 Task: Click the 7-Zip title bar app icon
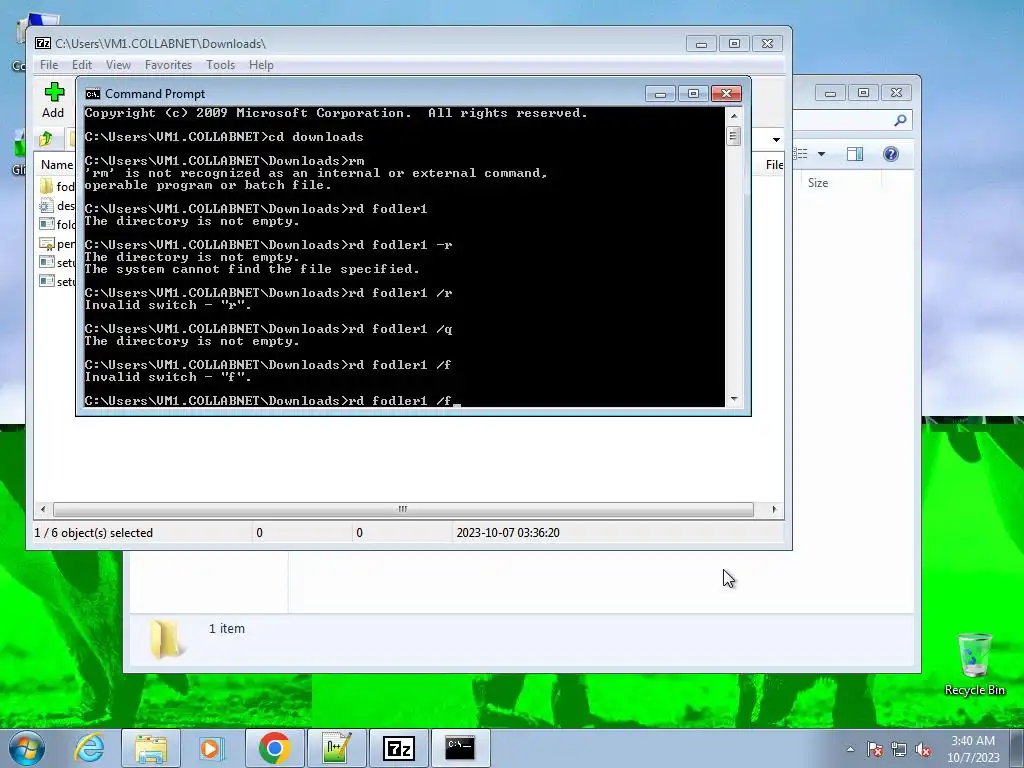43,44
